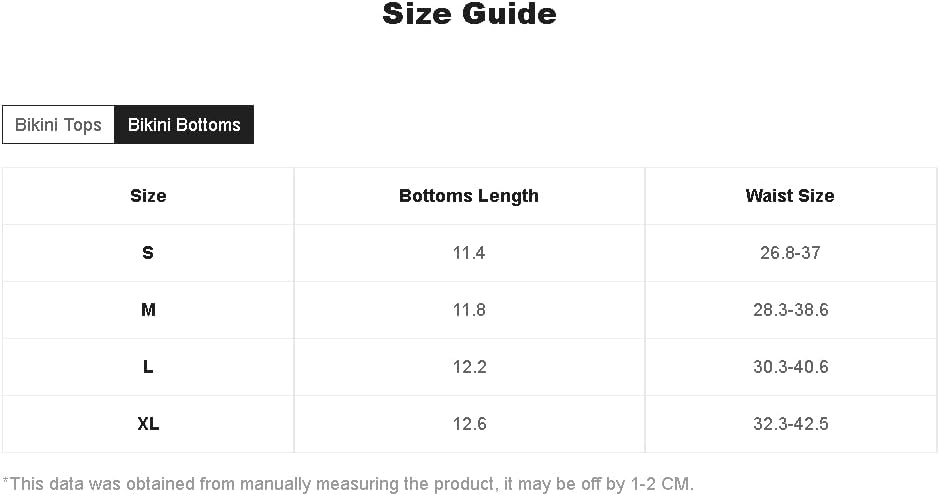This screenshot has width=940, height=496.
Task: Select the XL size row label
Action: 148,424
